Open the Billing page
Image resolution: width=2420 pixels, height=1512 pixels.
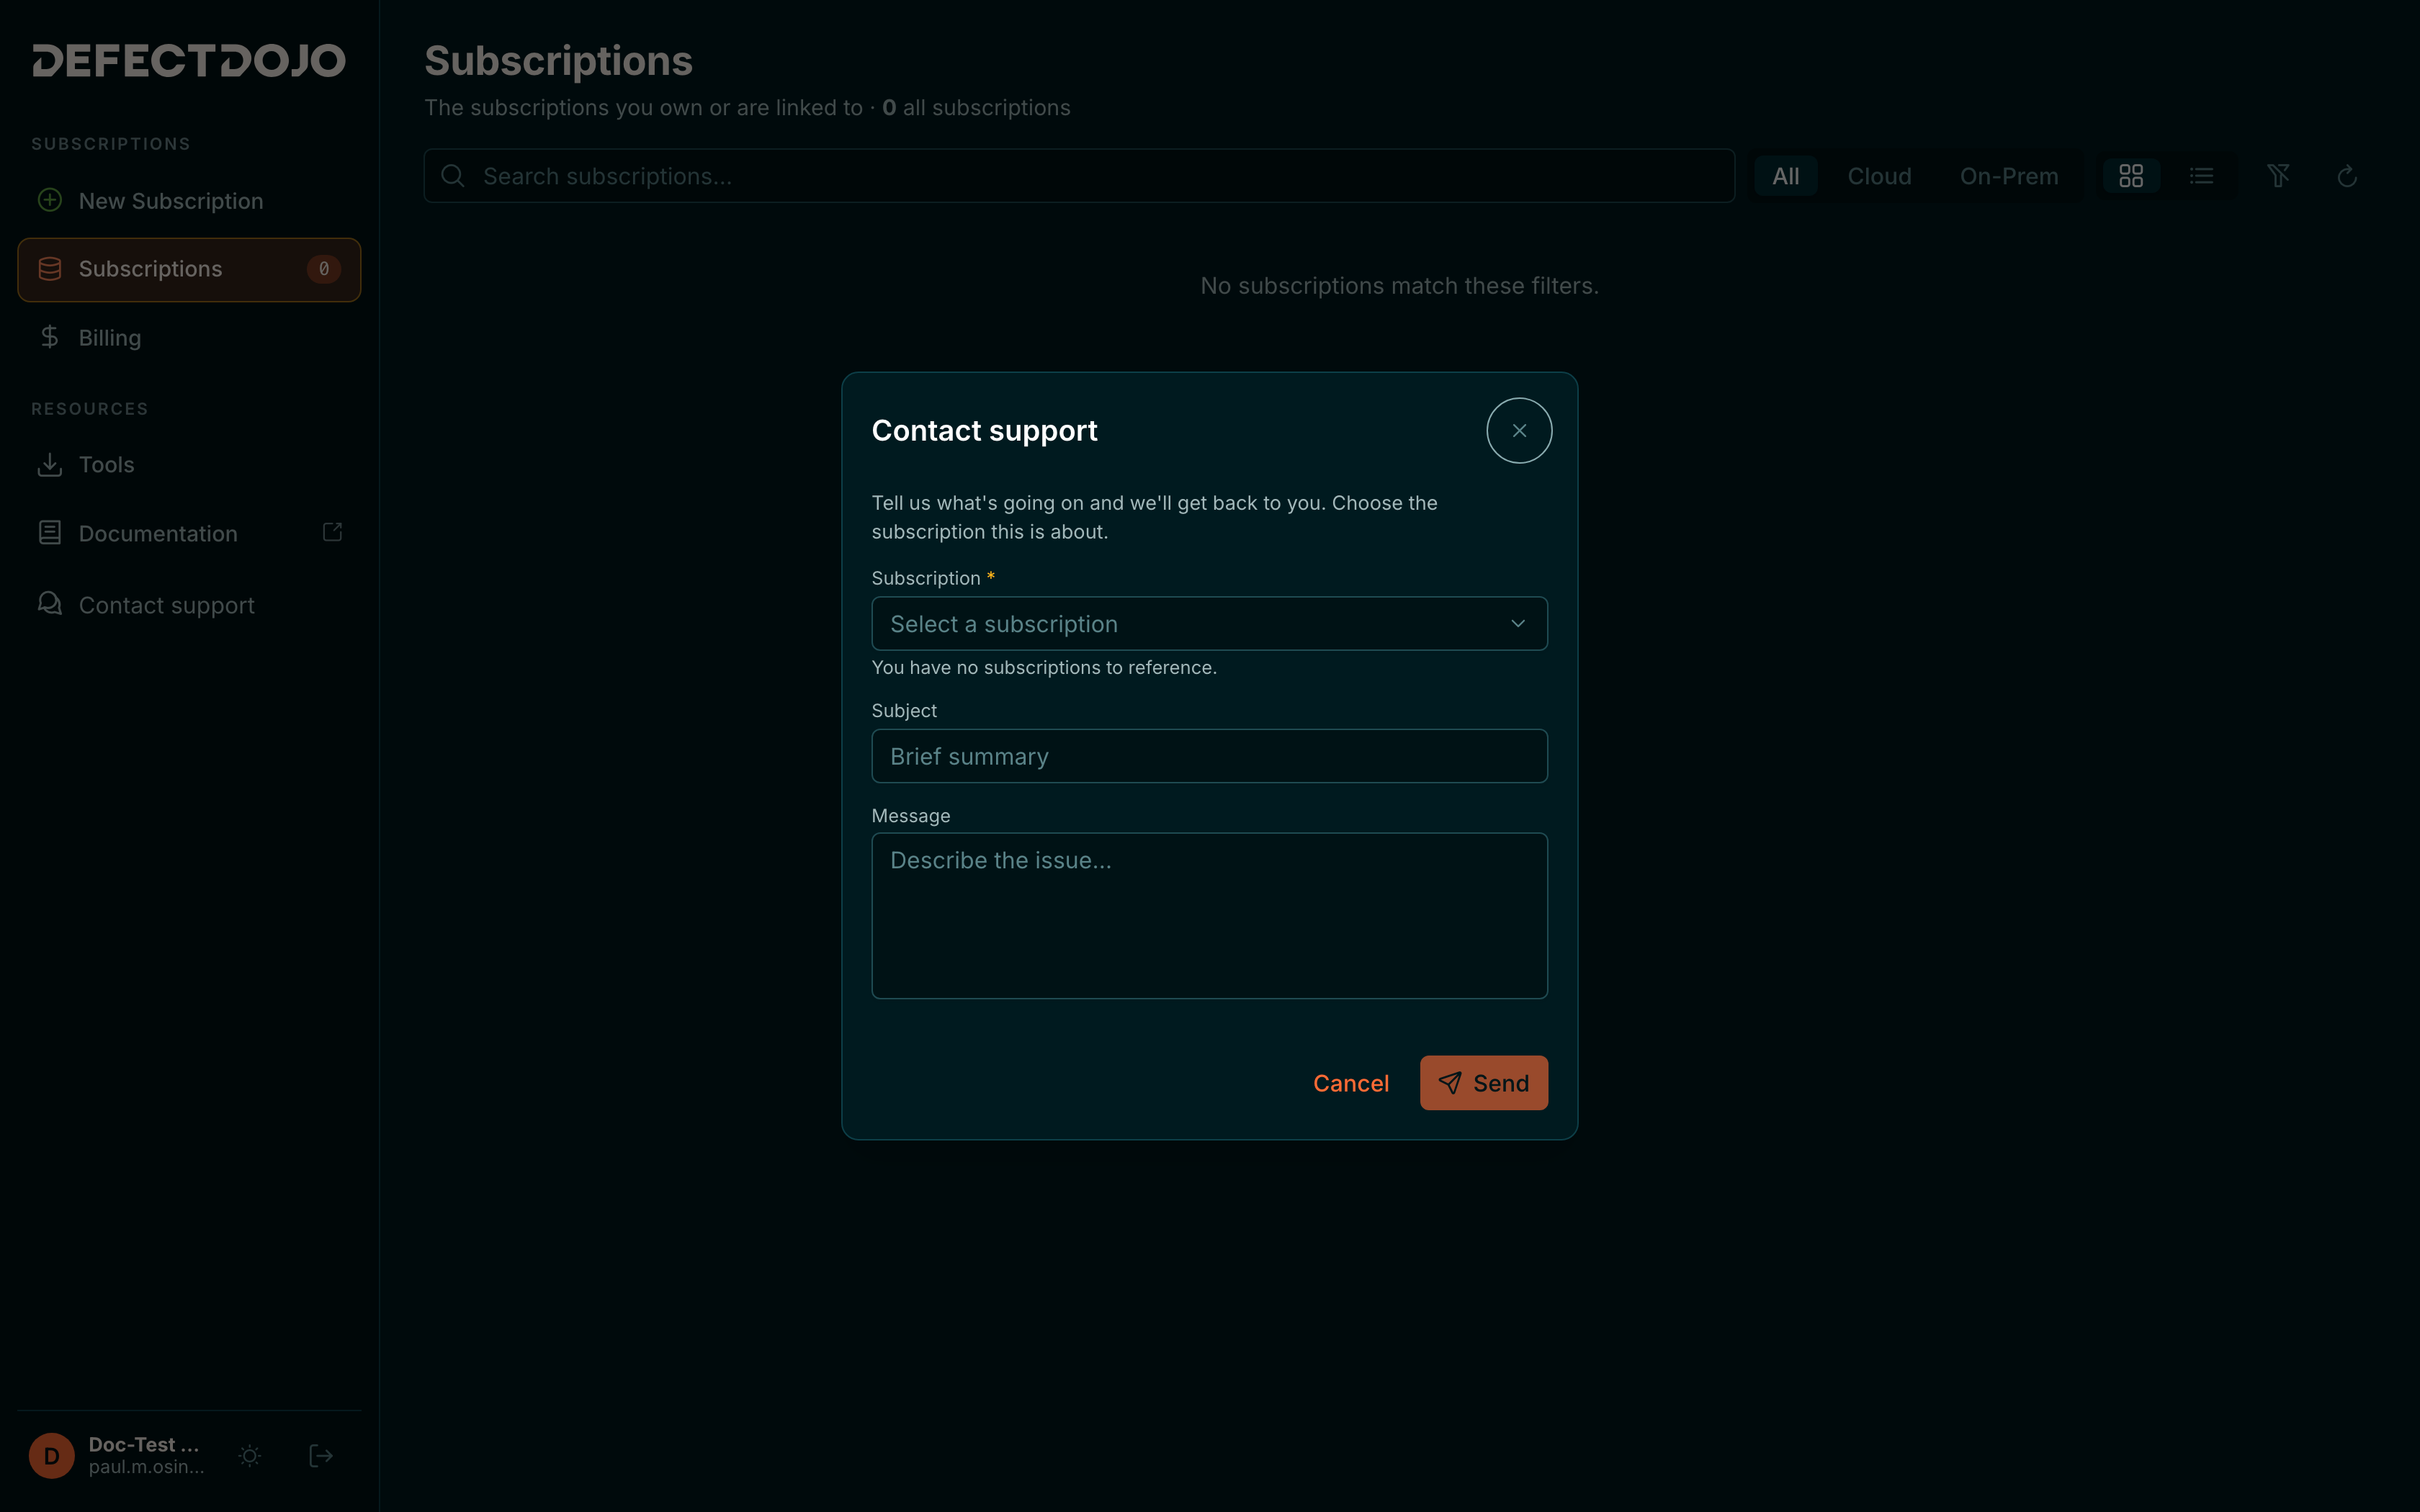pyautogui.click(x=189, y=338)
